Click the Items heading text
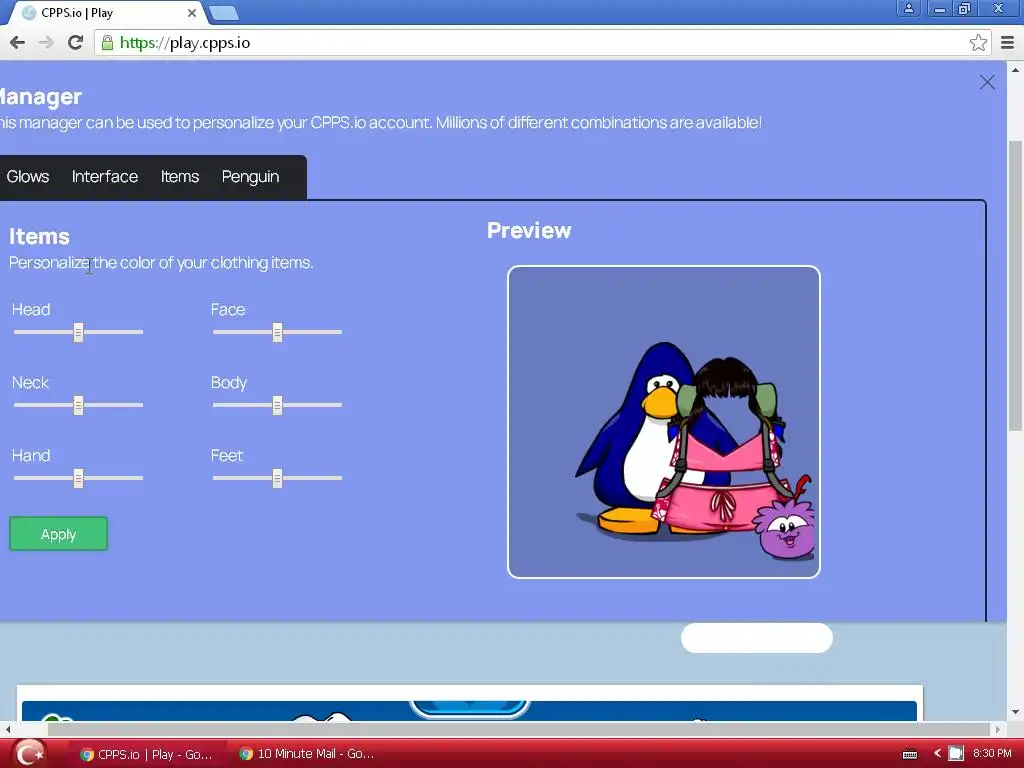 (39, 236)
